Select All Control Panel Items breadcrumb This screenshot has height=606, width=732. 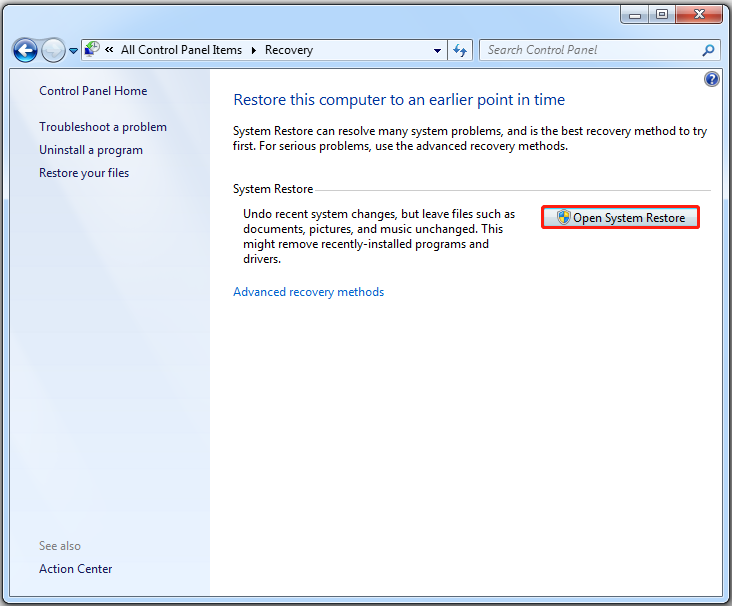point(182,50)
